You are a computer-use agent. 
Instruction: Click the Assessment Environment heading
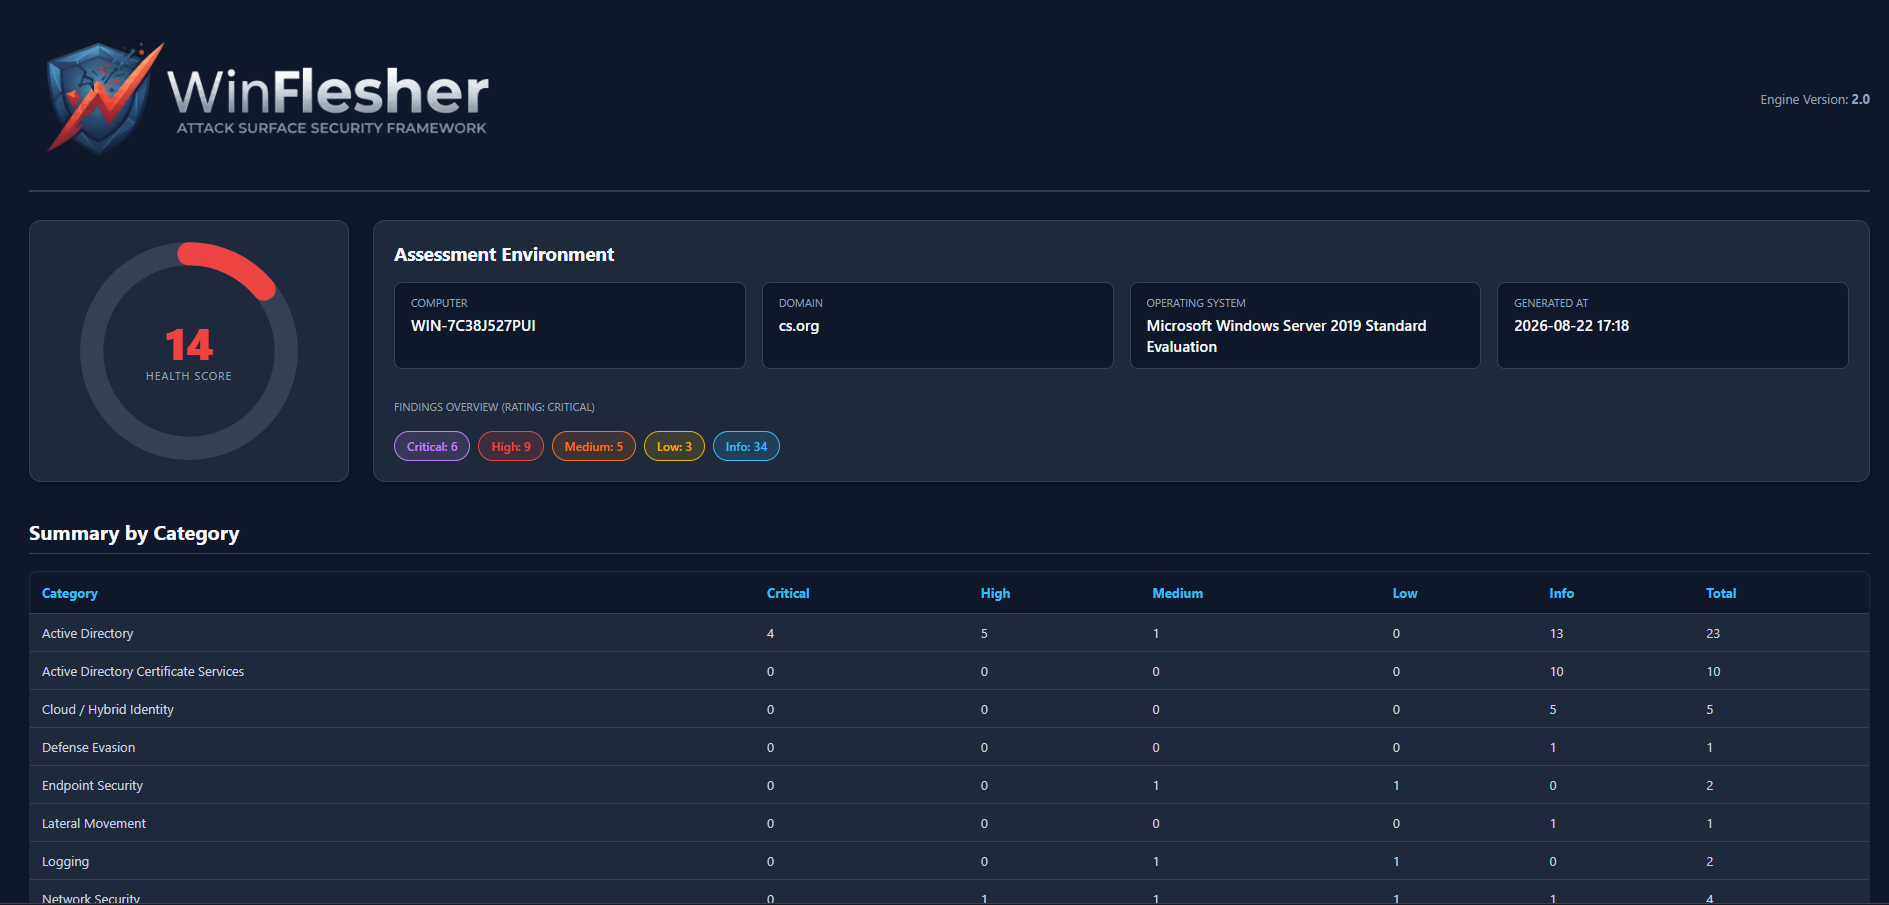pos(504,254)
